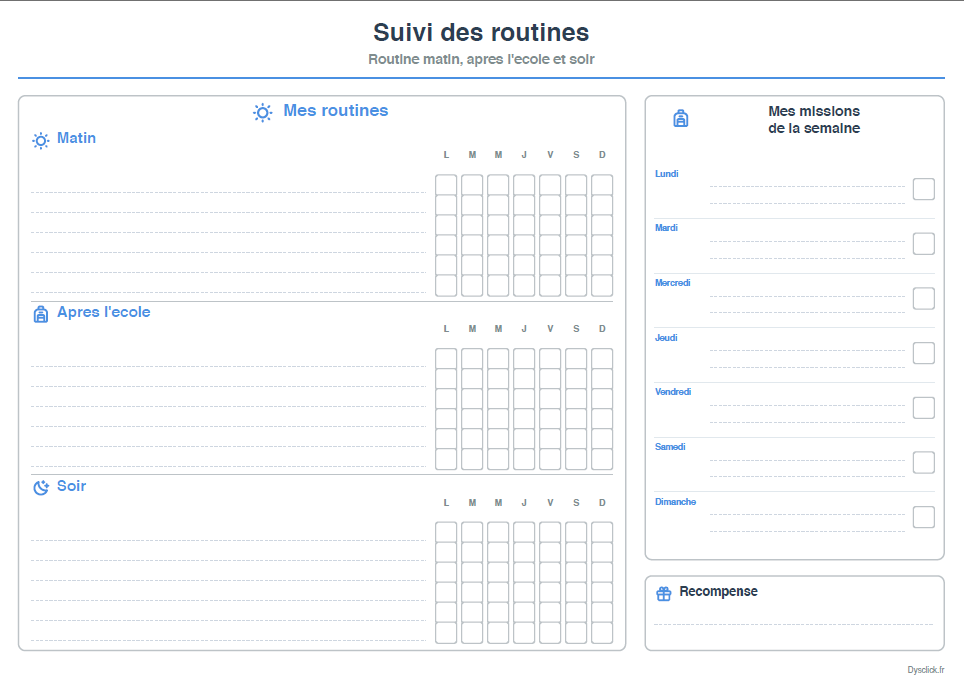Mark the Vendredi mission checkbox

click(x=923, y=408)
